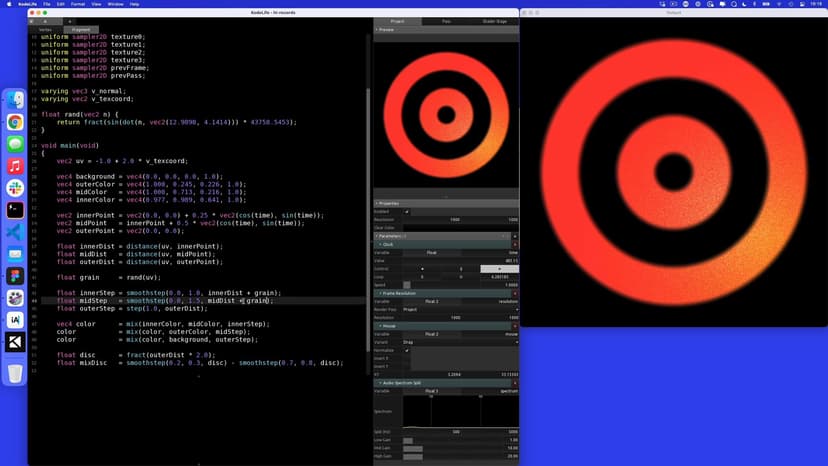Select the Pass tab in right panel
The height and width of the screenshot is (466, 828).
point(446,21)
